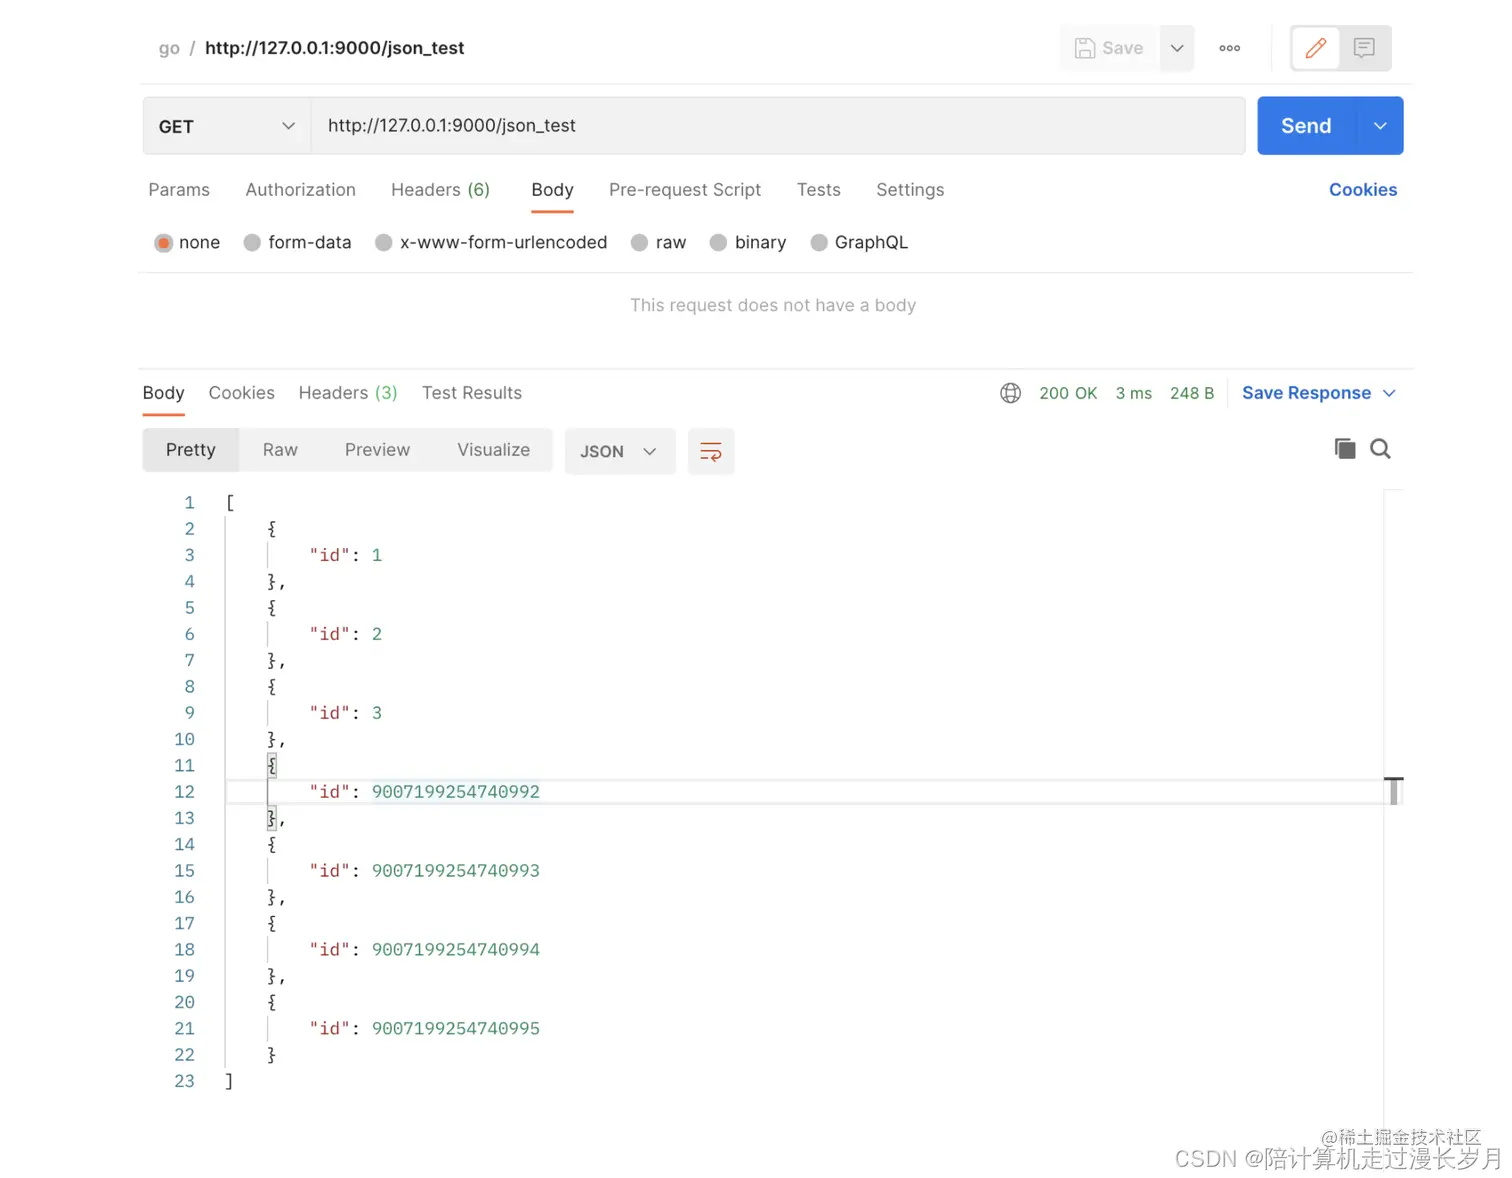Click the copy response icon
The height and width of the screenshot is (1178, 1512).
coord(1345,449)
